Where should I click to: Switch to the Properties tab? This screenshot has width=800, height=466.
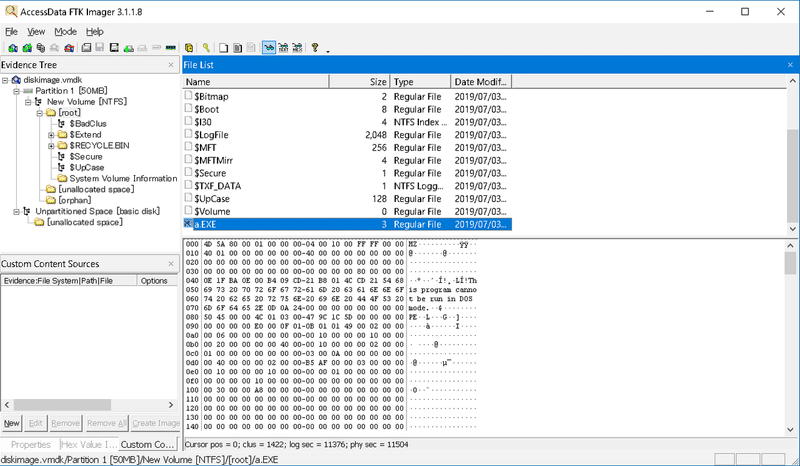30,444
